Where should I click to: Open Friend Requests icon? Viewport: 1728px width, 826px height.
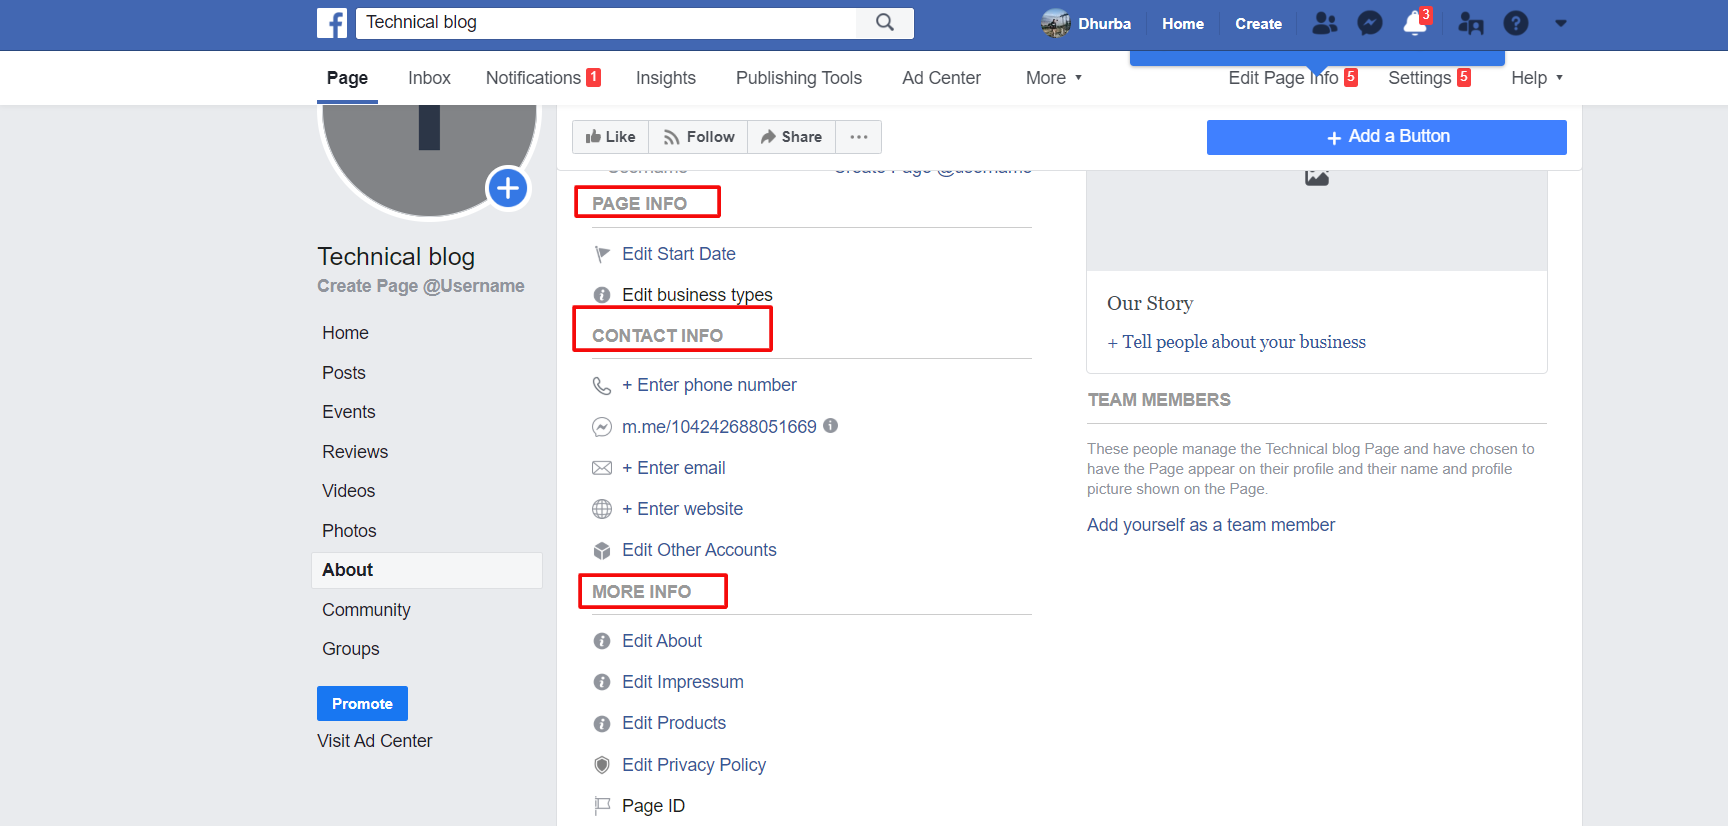point(1325,23)
